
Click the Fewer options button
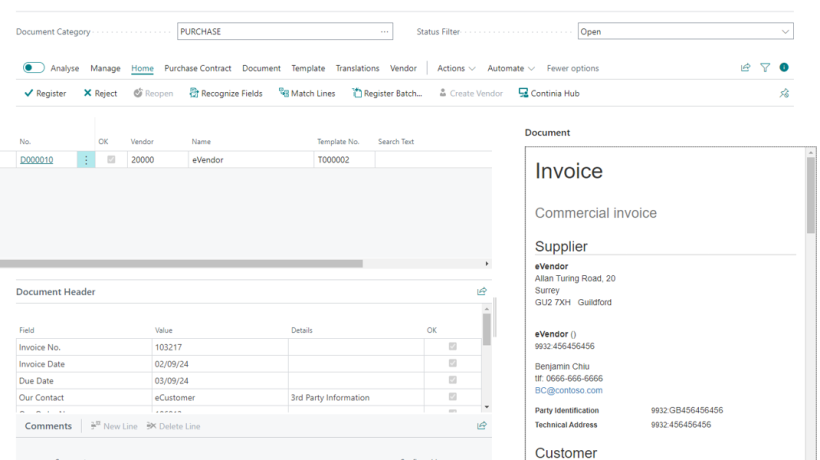click(x=573, y=68)
